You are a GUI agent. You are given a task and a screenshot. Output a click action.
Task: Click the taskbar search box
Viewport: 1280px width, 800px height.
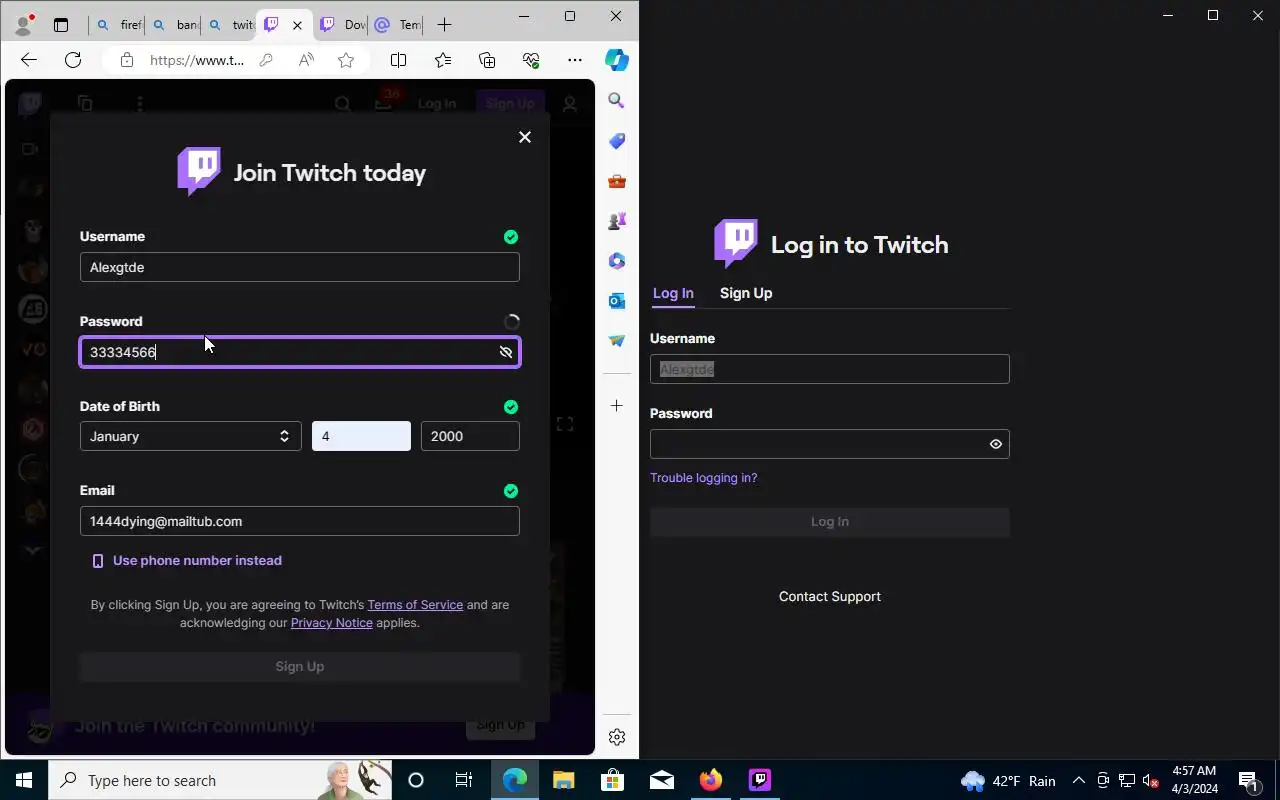(220, 780)
